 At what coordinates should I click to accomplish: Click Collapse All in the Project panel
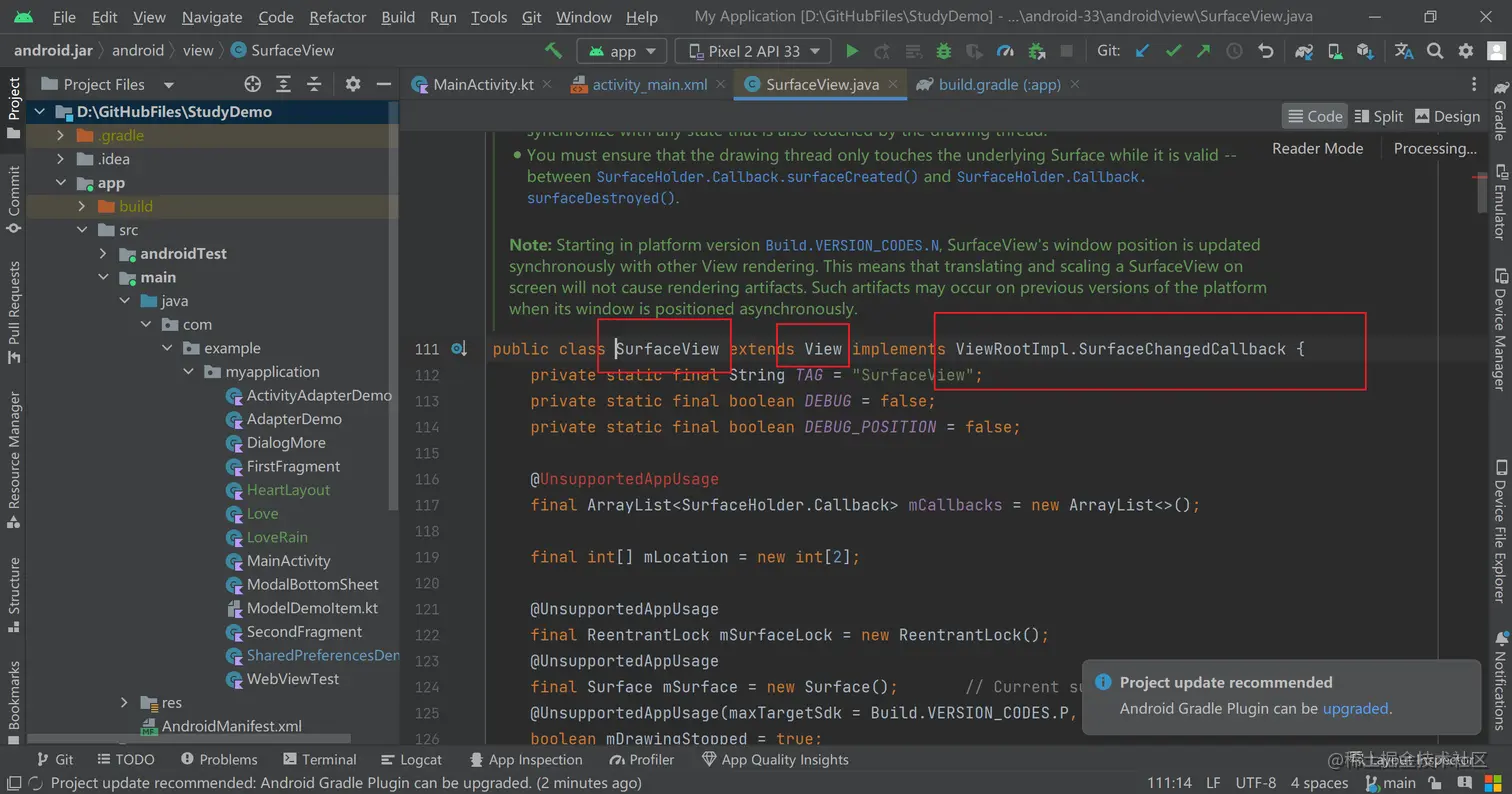click(x=314, y=85)
